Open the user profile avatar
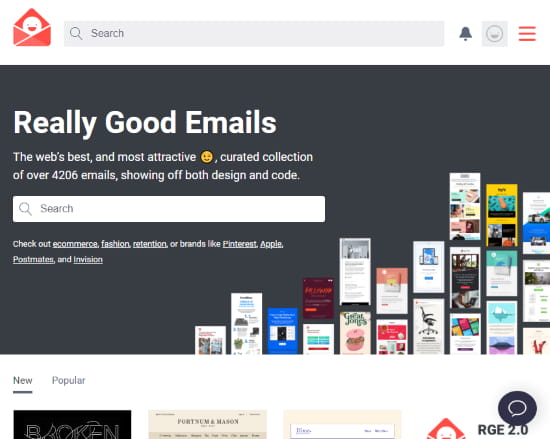Viewport: 550px width, 439px height. [x=494, y=34]
